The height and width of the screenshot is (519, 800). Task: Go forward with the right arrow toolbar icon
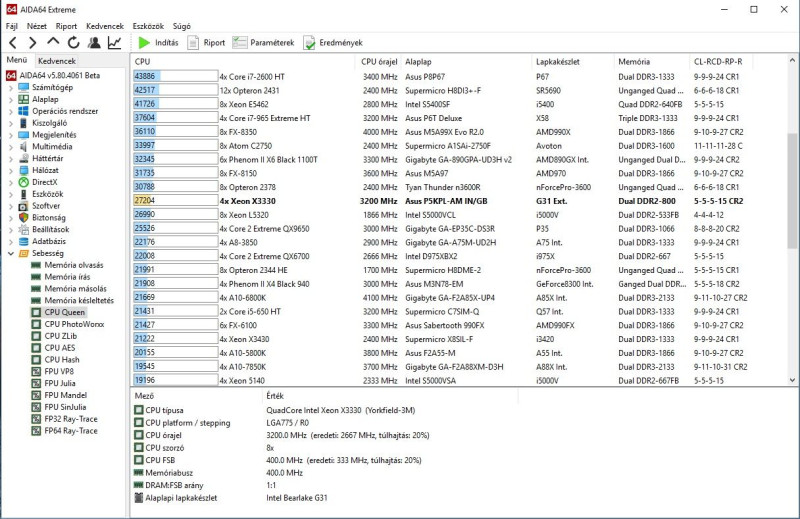[33, 43]
